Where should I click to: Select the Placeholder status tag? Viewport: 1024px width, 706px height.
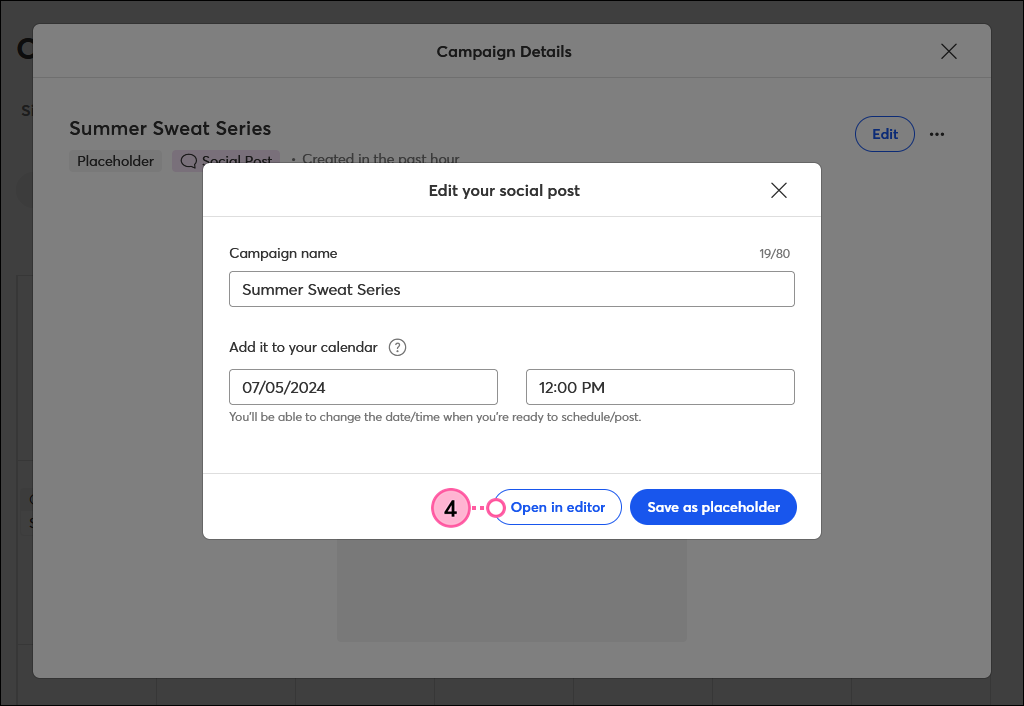click(116, 161)
